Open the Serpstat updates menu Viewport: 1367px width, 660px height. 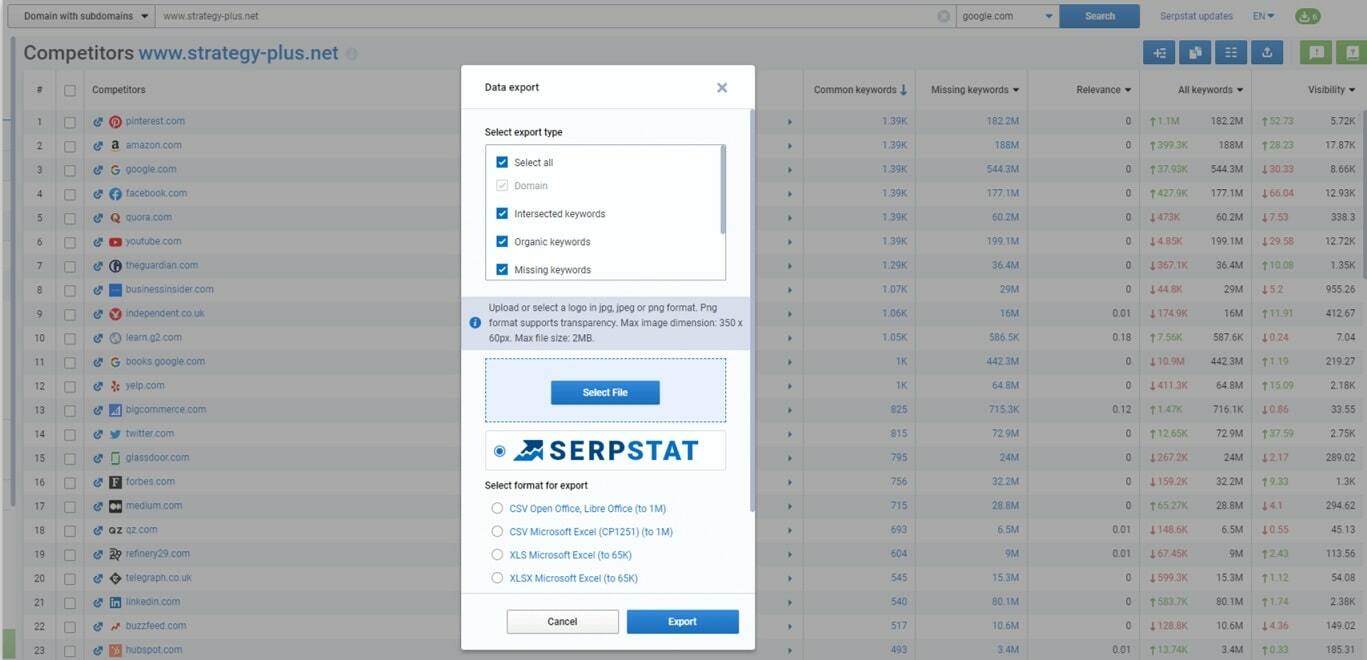tap(1196, 16)
